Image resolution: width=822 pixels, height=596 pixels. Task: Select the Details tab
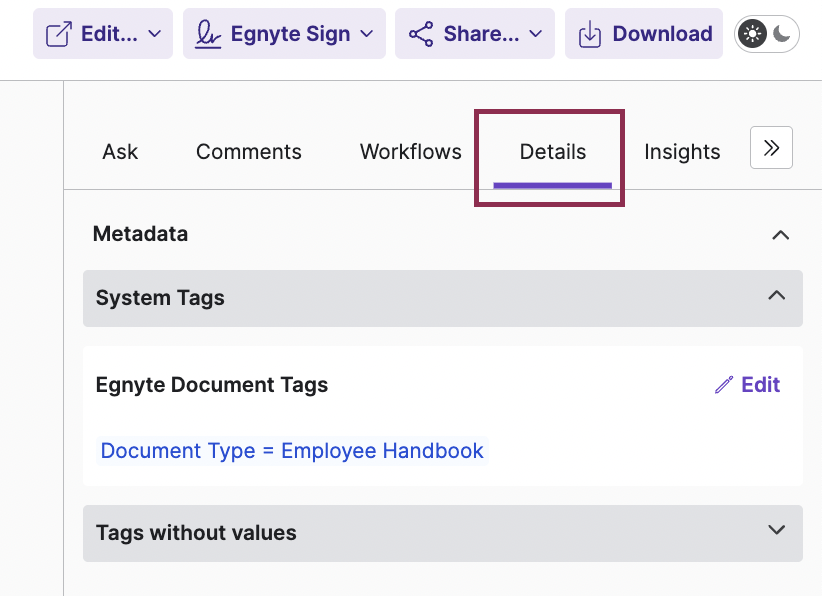coord(553,151)
